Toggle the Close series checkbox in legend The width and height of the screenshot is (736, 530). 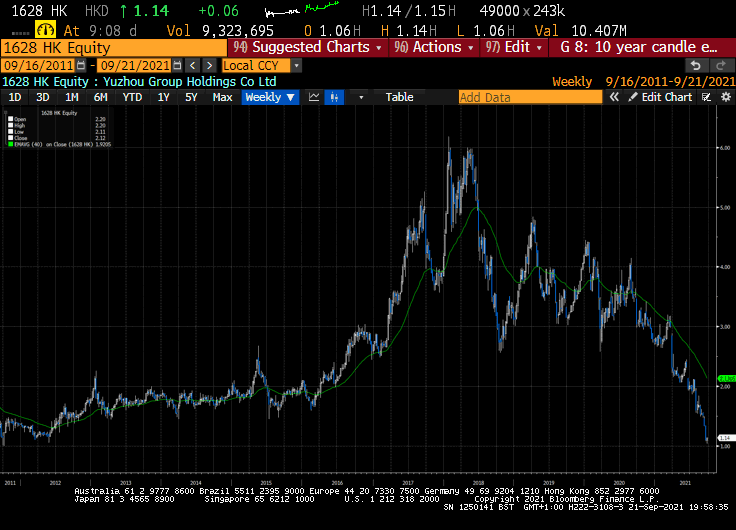(x=10, y=138)
